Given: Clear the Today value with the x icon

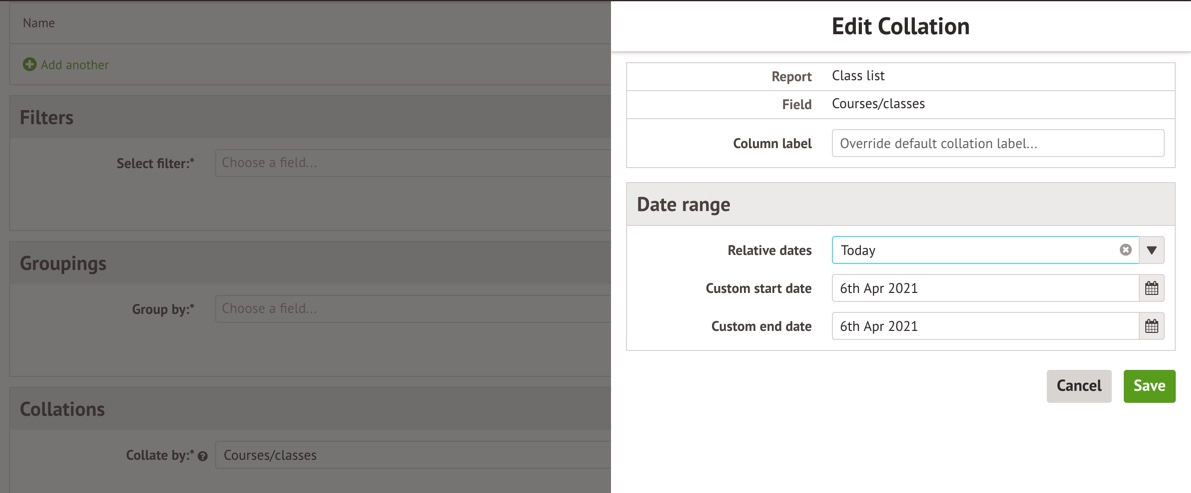Looking at the screenshot, I should pos(1125,250).
